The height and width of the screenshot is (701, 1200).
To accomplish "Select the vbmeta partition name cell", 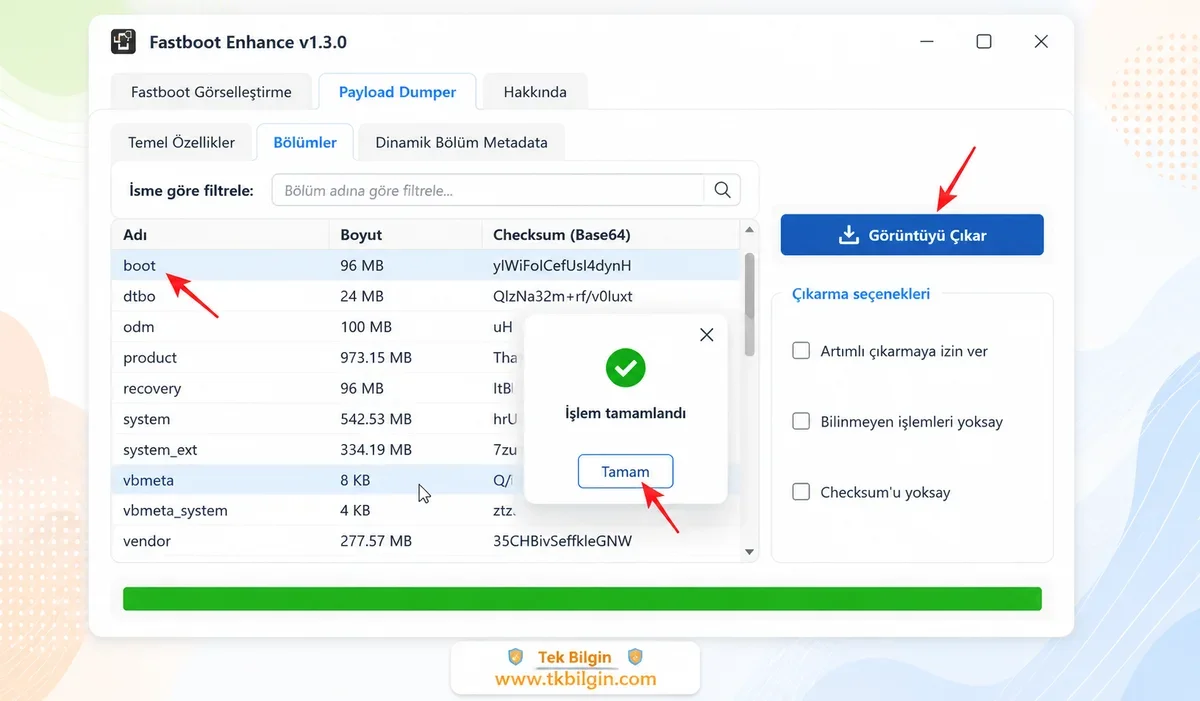I will point(148,480).
